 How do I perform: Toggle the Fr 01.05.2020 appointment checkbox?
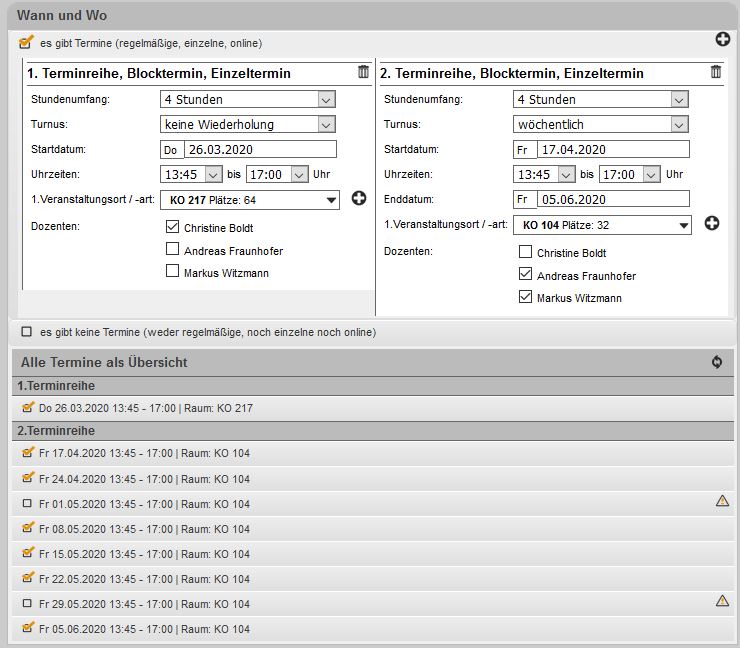pos(27,504)
